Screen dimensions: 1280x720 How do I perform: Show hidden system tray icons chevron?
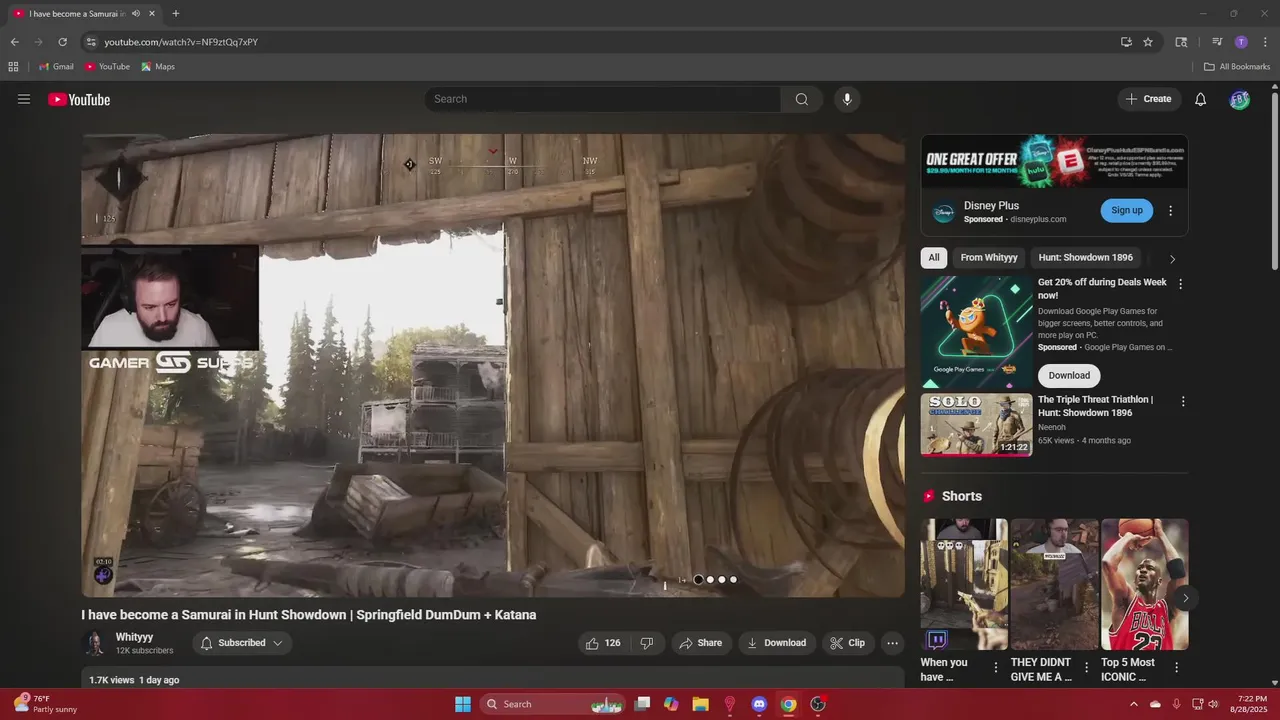[x=1133, y=704]
